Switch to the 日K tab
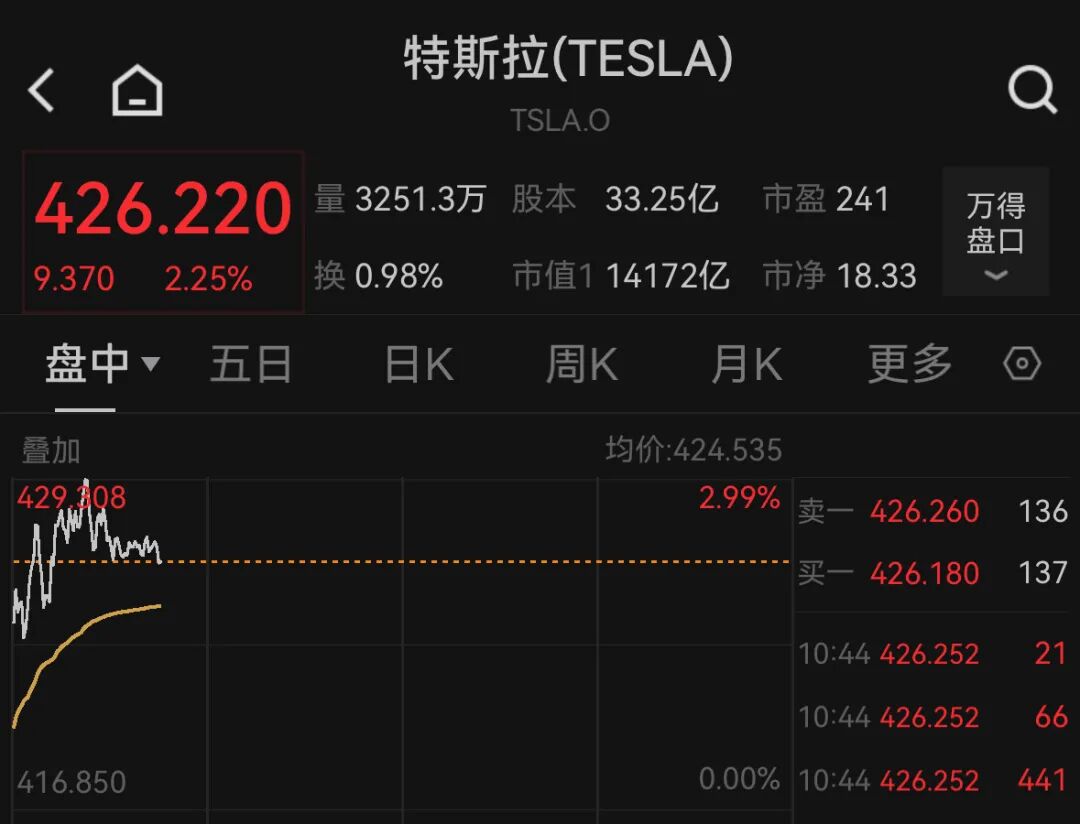Image resolution: width=1080 pixels, height=824 pixels. tap(419, 365)
